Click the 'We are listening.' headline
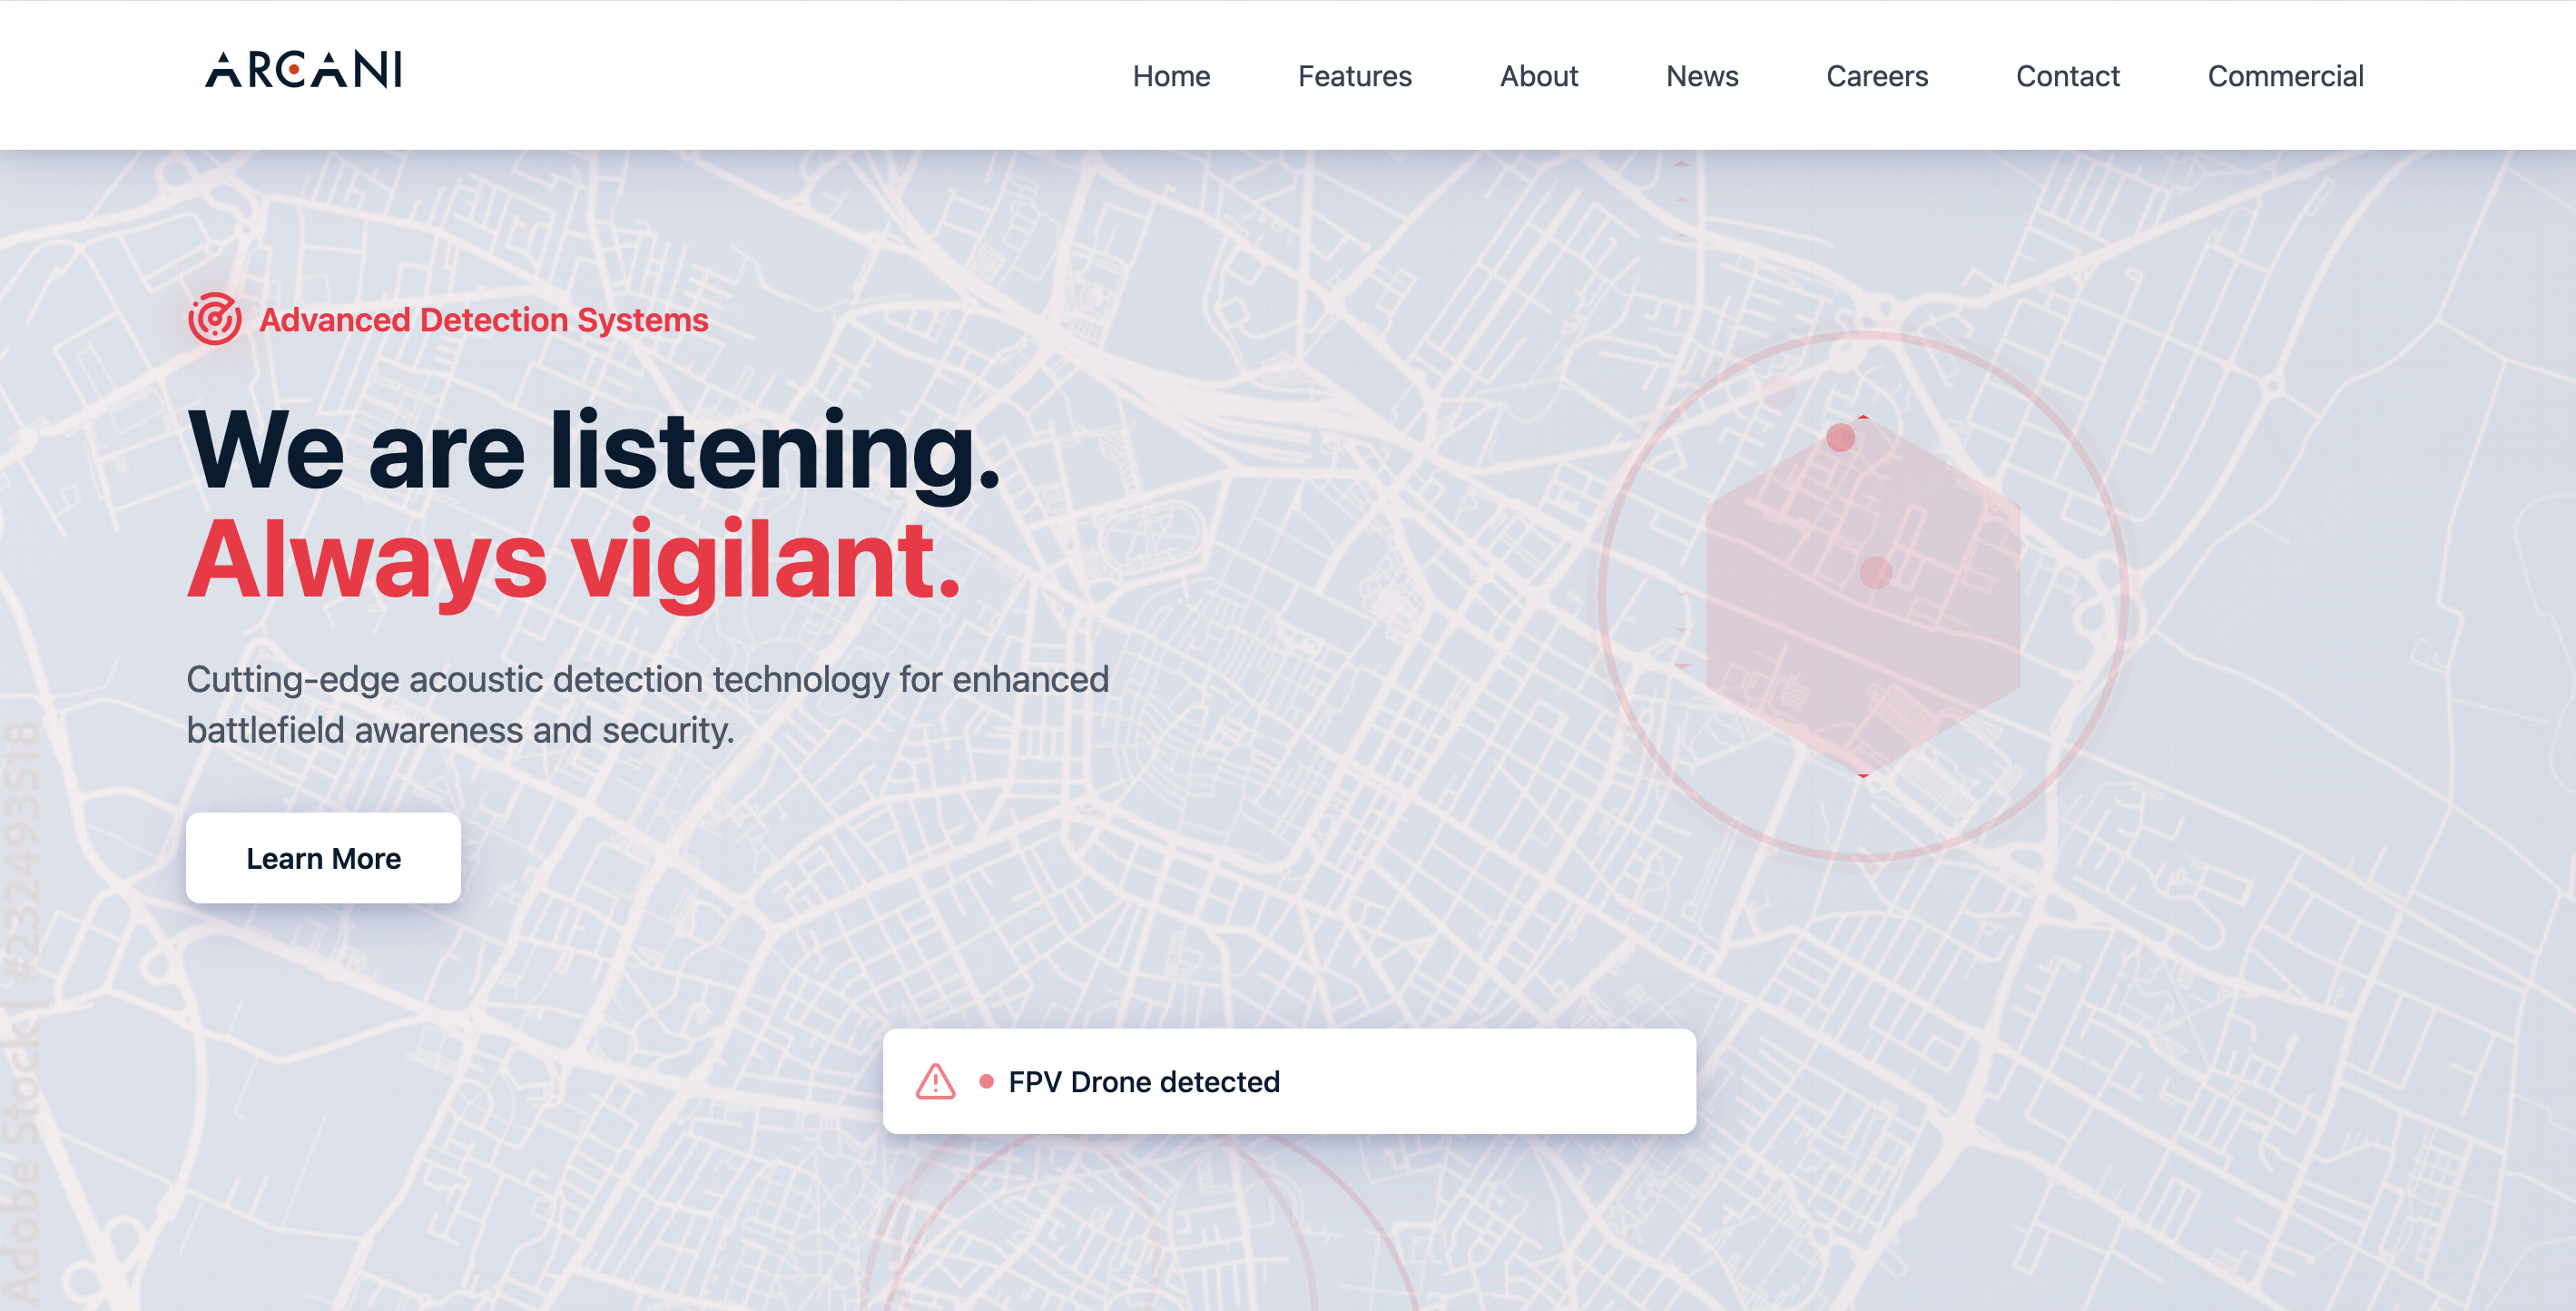Image resolution: width=2576 pixels, height=1311 pixels. (593, 451)
